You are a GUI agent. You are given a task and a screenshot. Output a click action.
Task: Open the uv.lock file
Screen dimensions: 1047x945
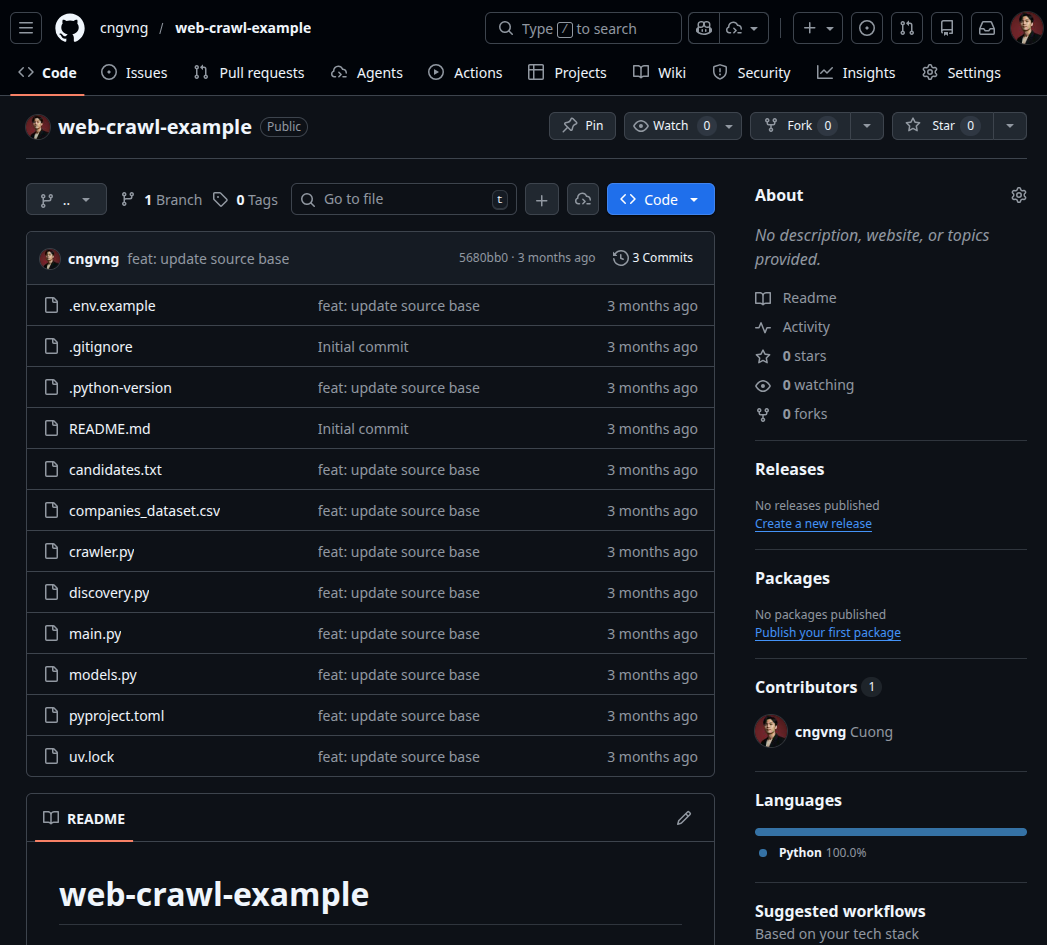91,757
